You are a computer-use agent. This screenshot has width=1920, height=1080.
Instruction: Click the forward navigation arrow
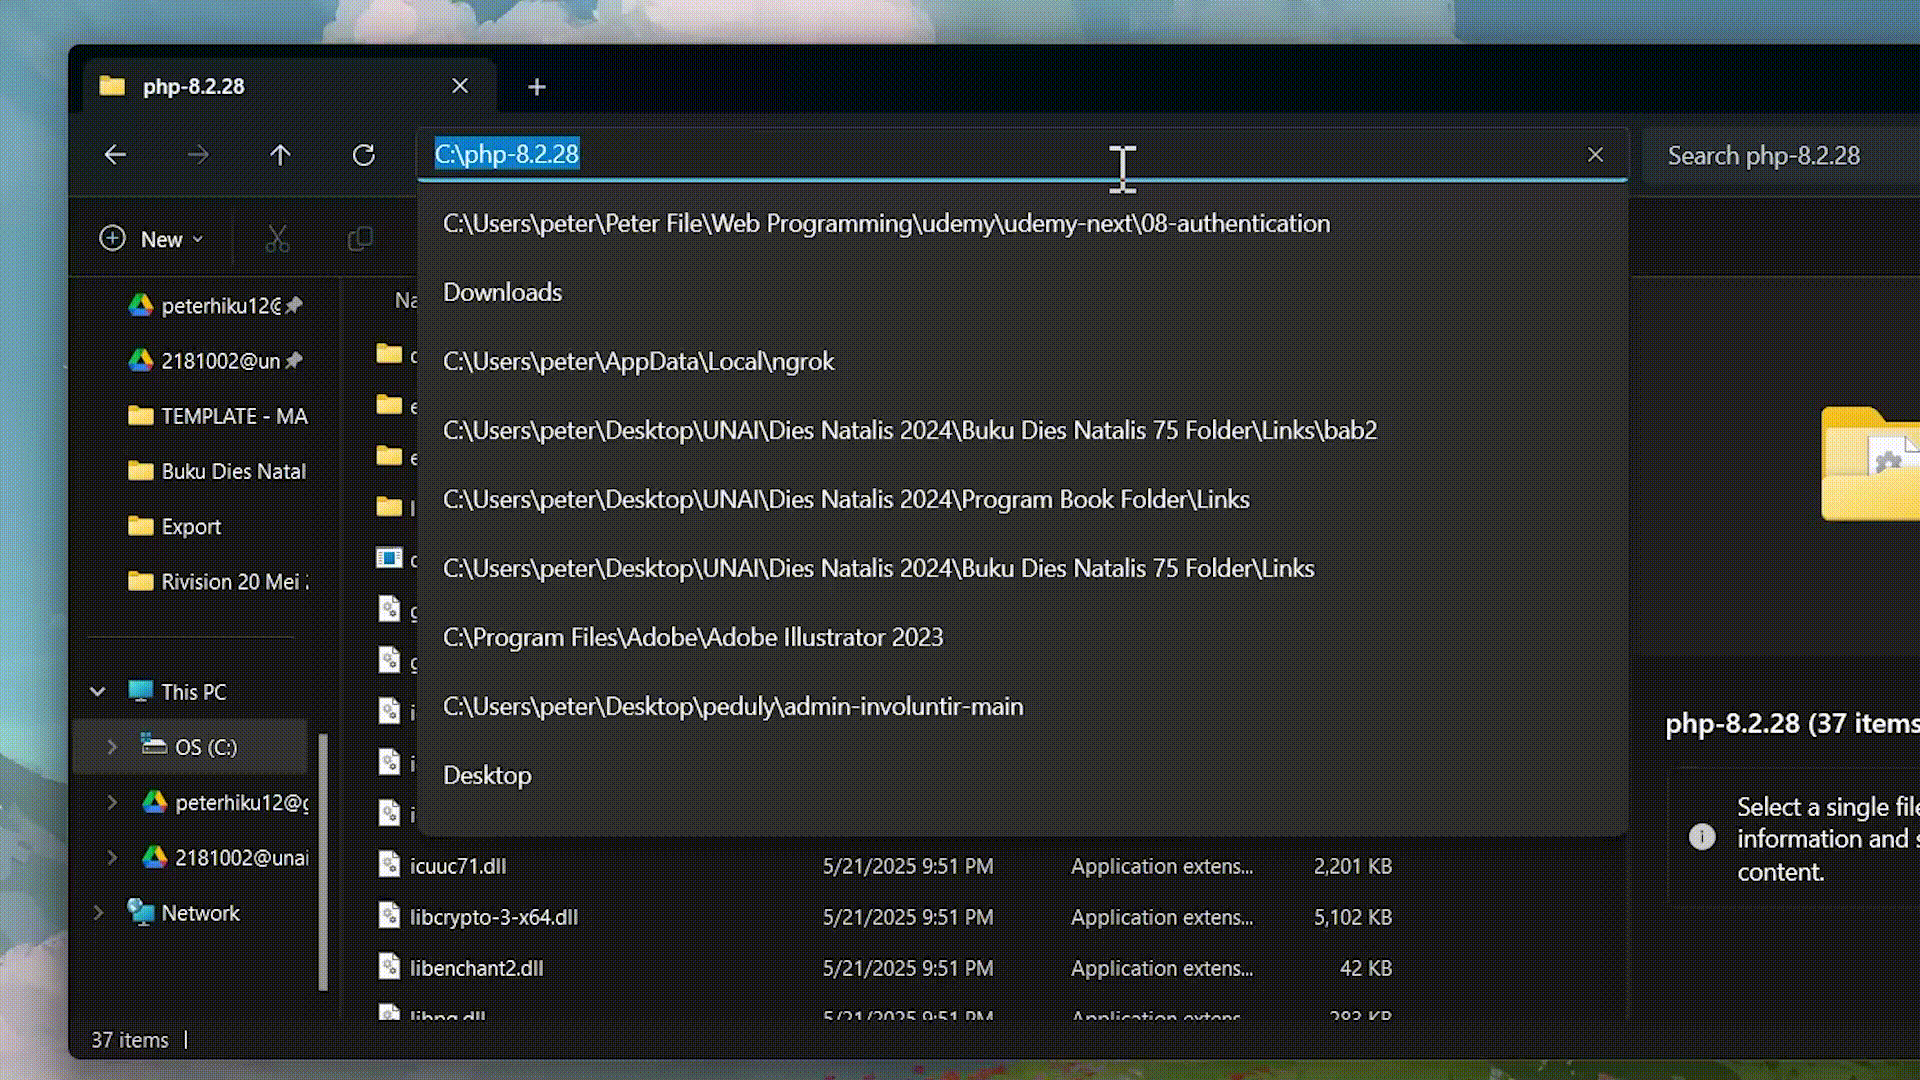click(x=198, y=155)
